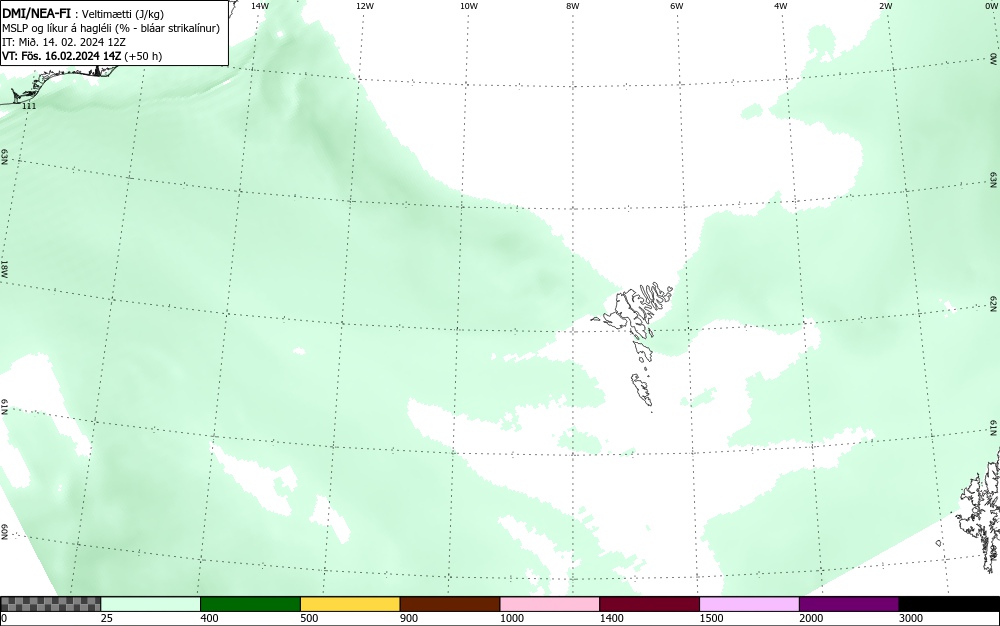This screenshot has height=626, width=1000.
Task: Click the legend value '25'
Action: pos(107,618)
